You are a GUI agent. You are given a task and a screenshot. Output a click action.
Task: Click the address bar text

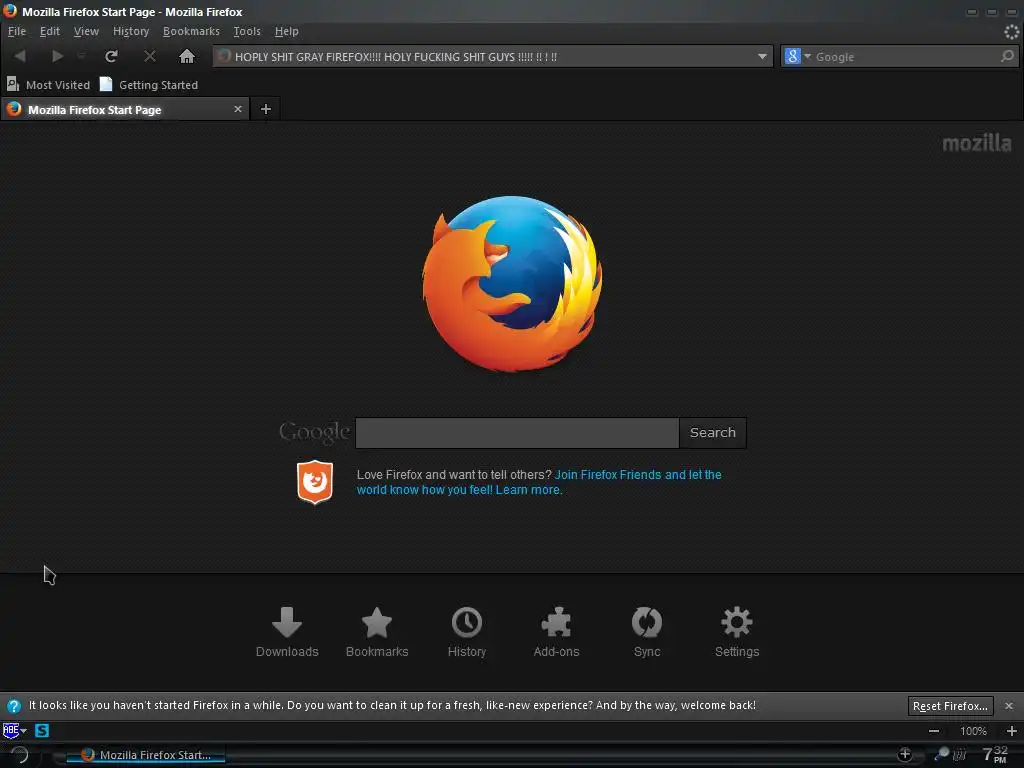tap(396, 57)
